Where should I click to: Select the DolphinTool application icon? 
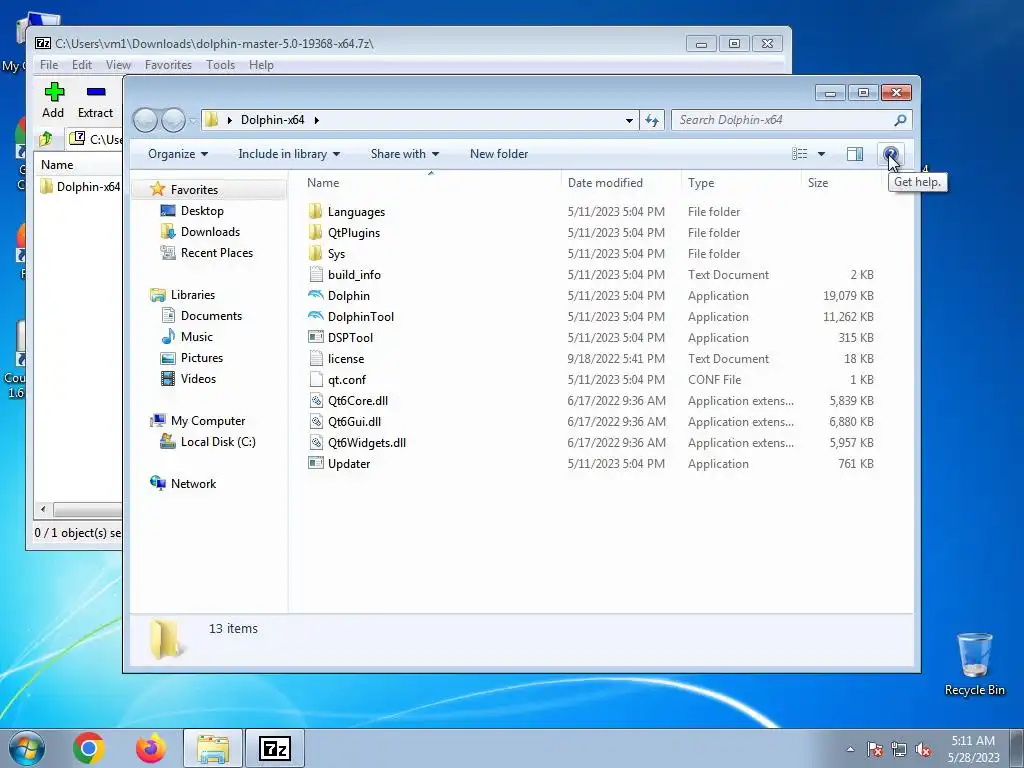(316, 316)
